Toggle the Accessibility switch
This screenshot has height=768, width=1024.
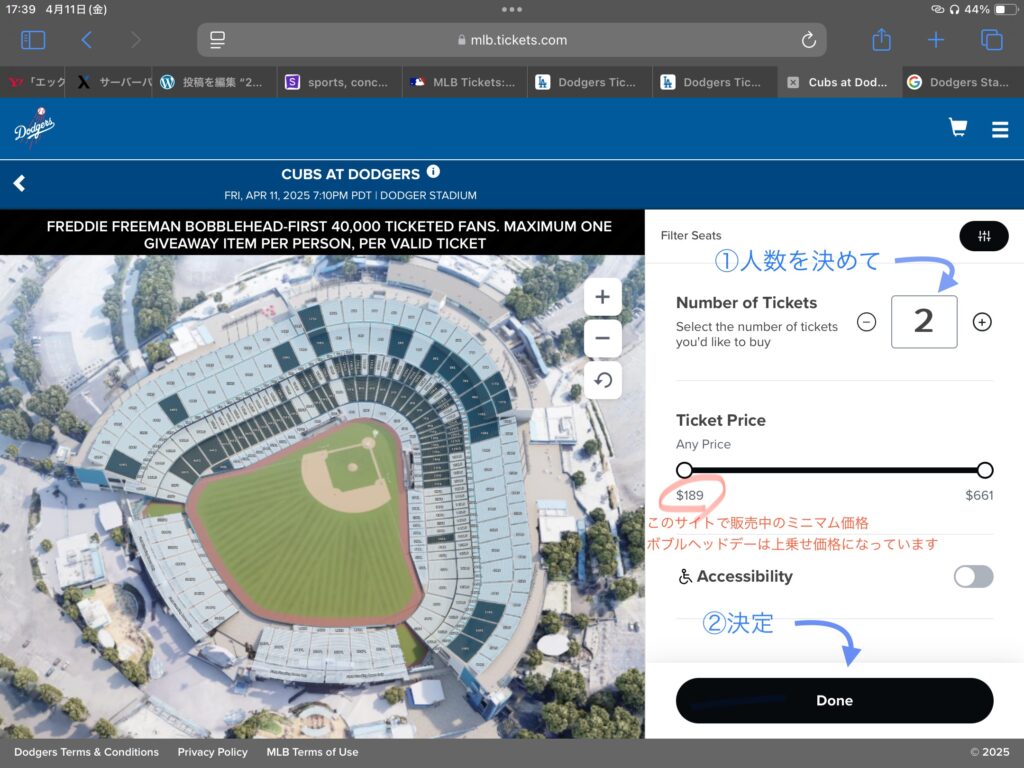[x=973, y=577]
